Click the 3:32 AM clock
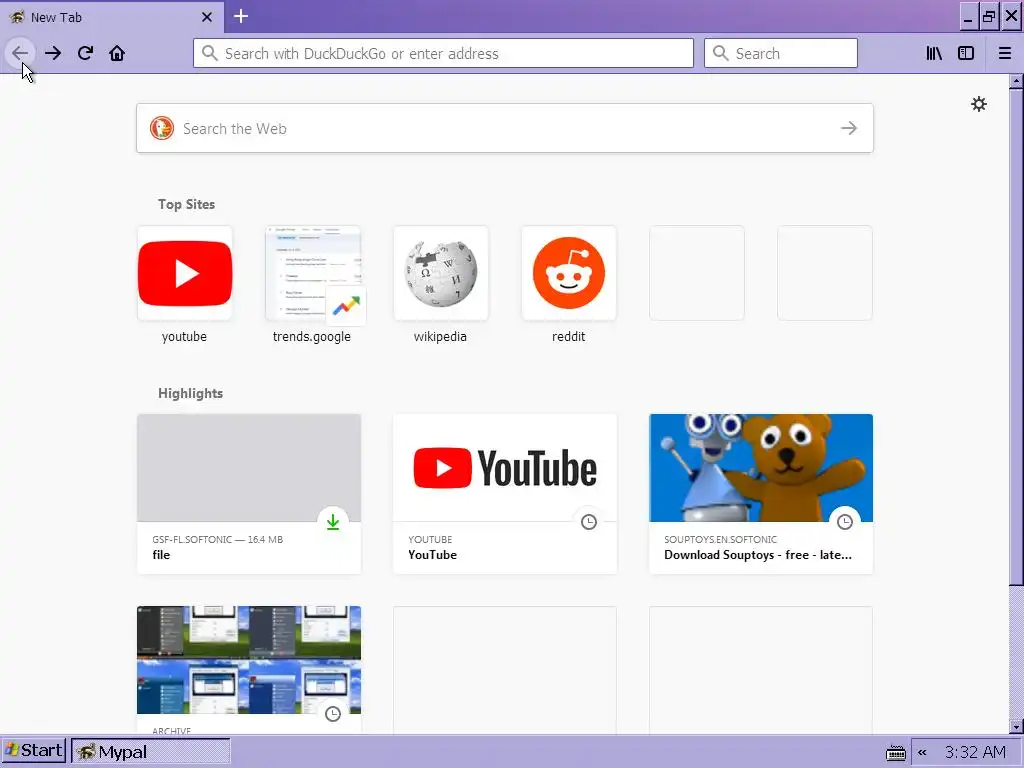This screenshot has height=768, width=1024. tap(975, 752)
